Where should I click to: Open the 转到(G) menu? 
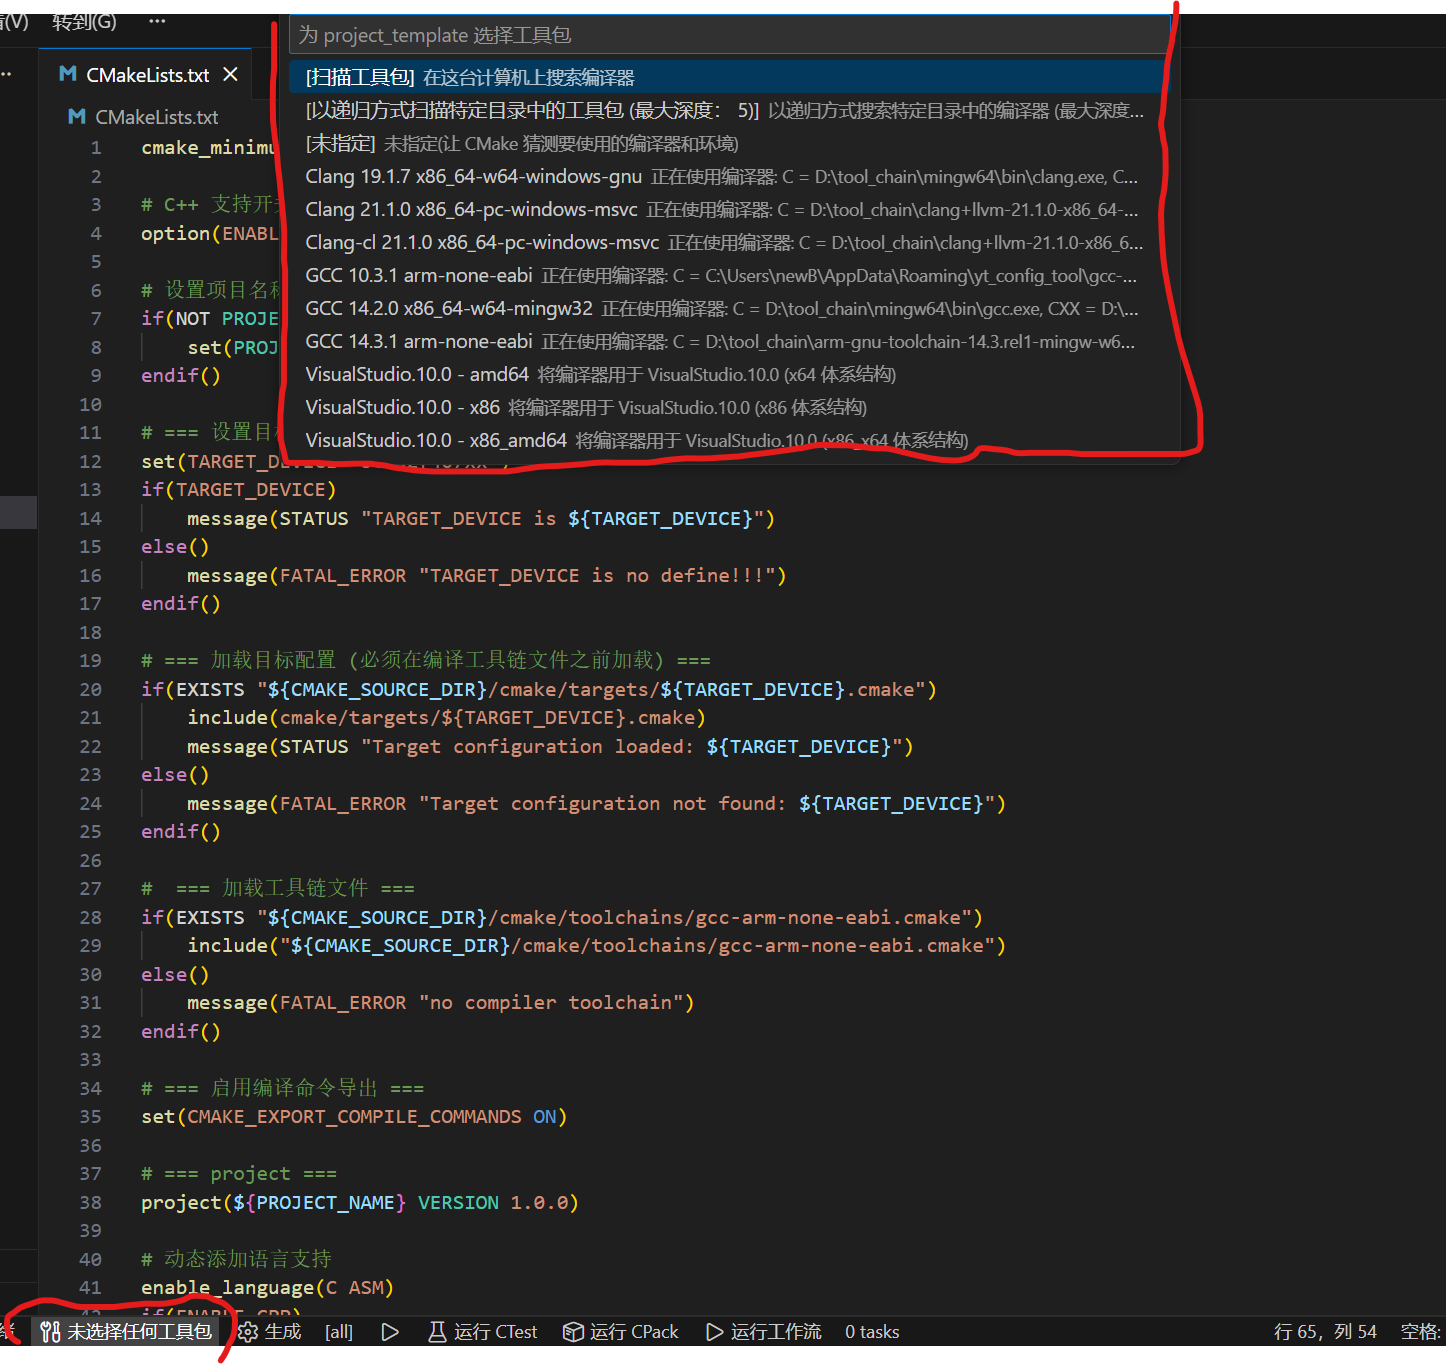(x=84, y=21)
